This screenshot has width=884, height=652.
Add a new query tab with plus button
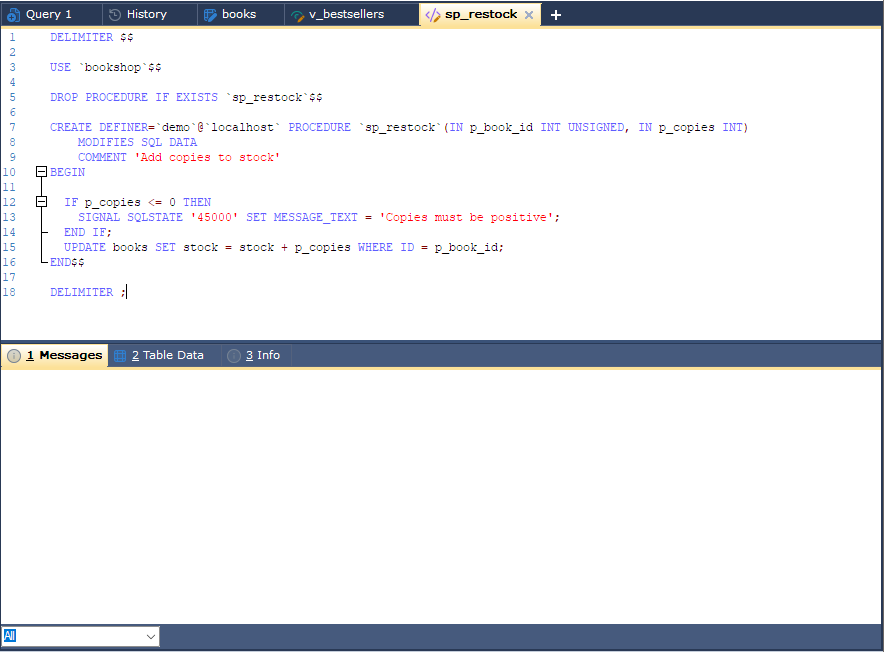[555, 15]
